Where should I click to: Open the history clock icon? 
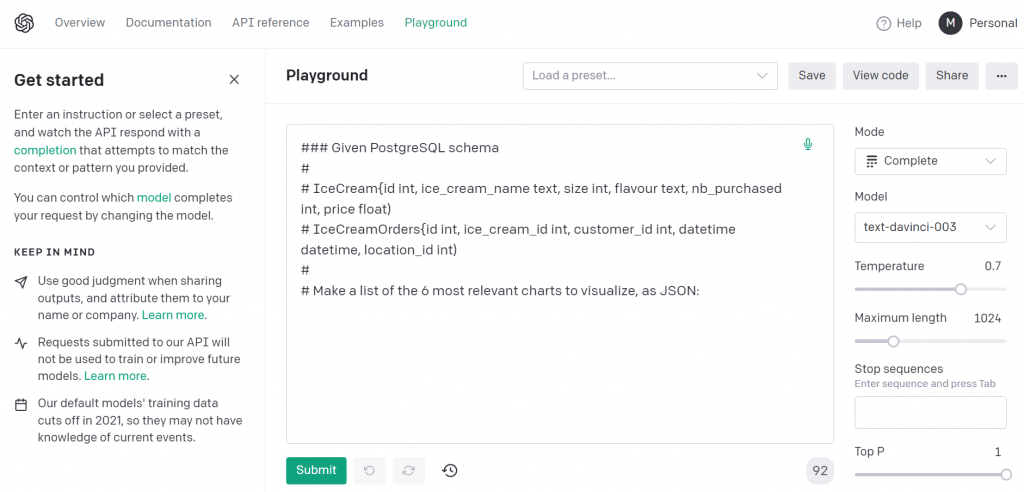point(449,471)
